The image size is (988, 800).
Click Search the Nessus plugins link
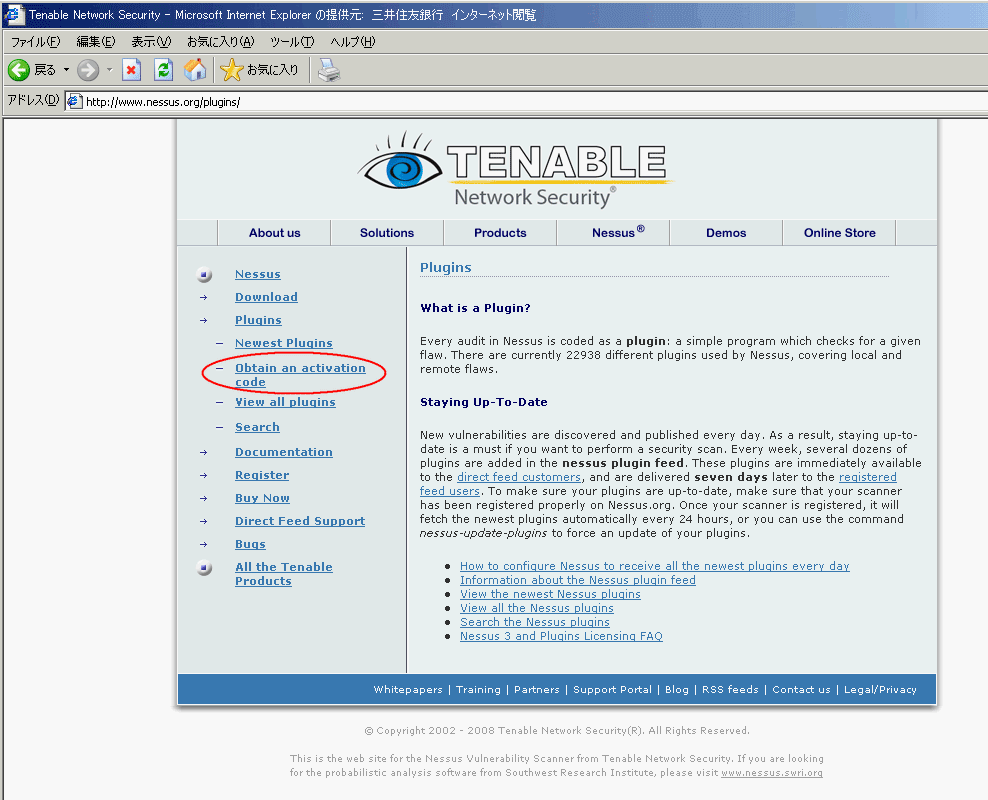535,622
